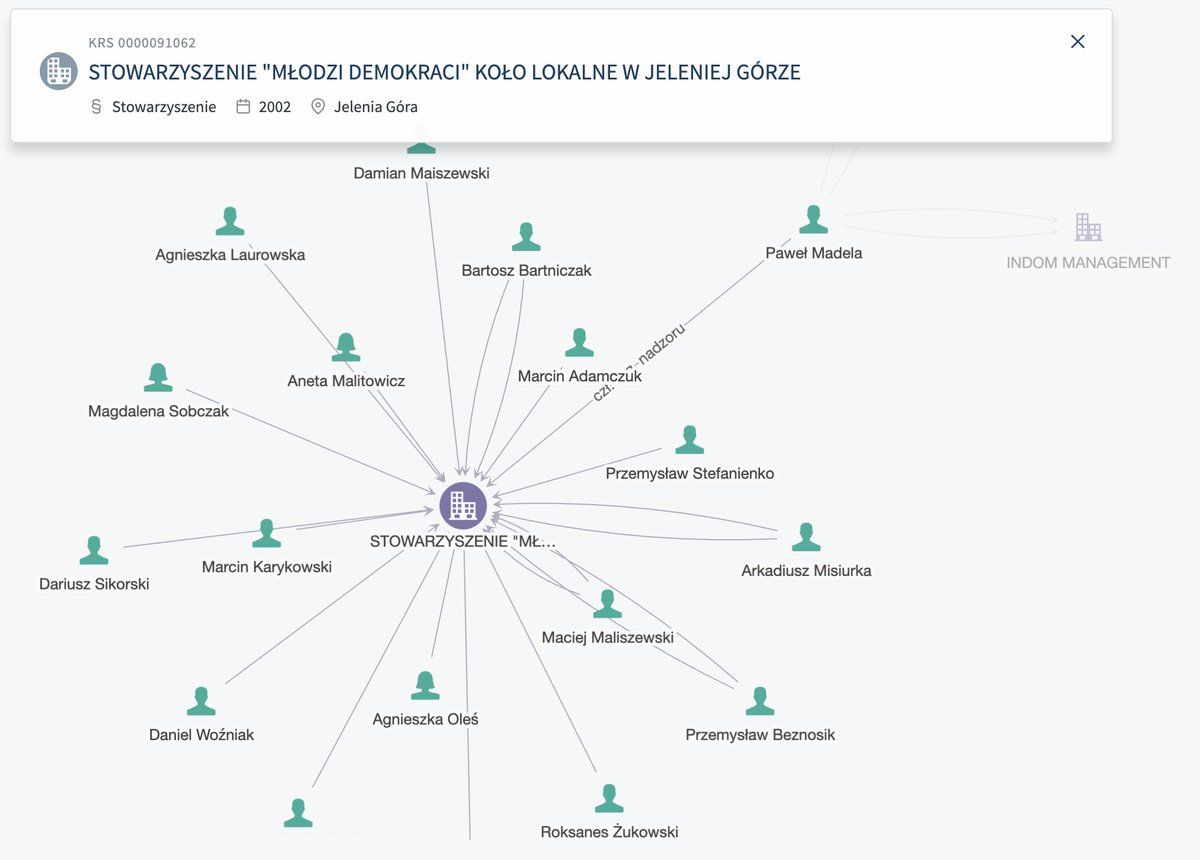Select the Marcin Adamczuk person icon
The image size is (1200, 860).
[579, 343]
